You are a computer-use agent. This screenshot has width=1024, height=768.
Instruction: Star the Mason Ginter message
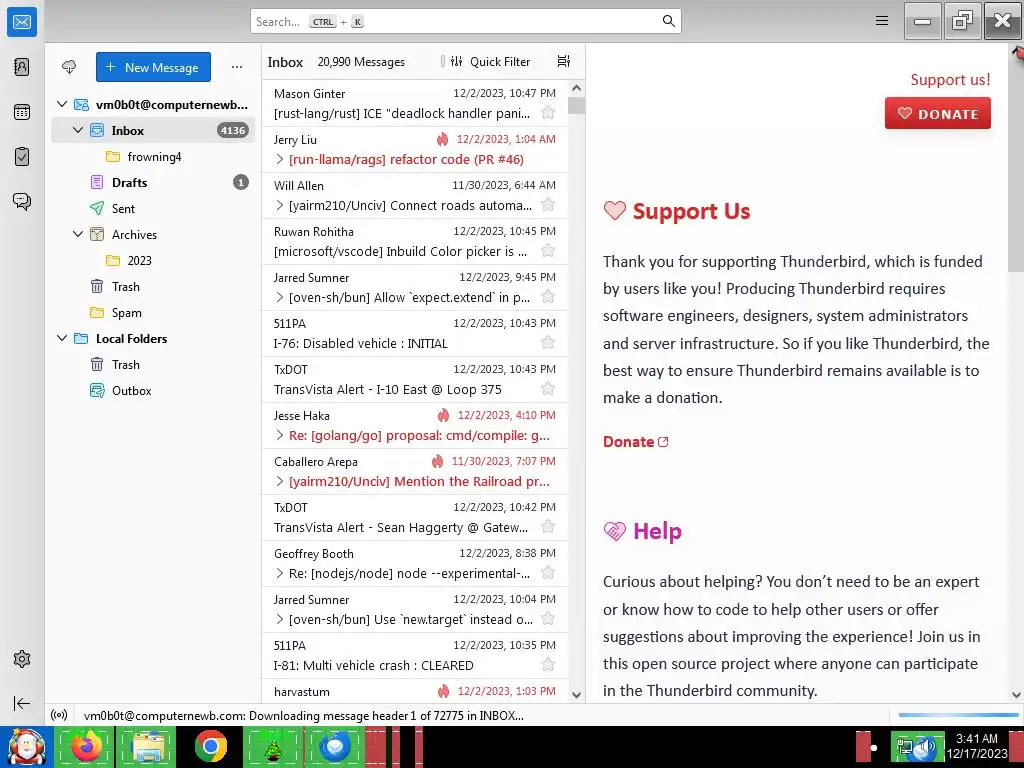point(548,113)
